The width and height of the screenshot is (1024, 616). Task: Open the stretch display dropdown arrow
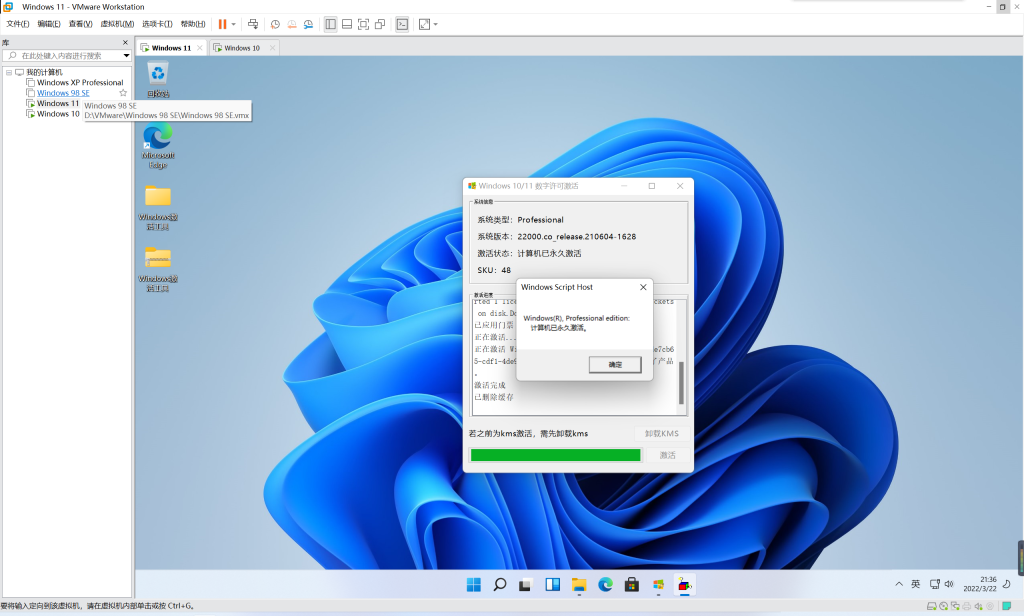(x=436, y=24)
